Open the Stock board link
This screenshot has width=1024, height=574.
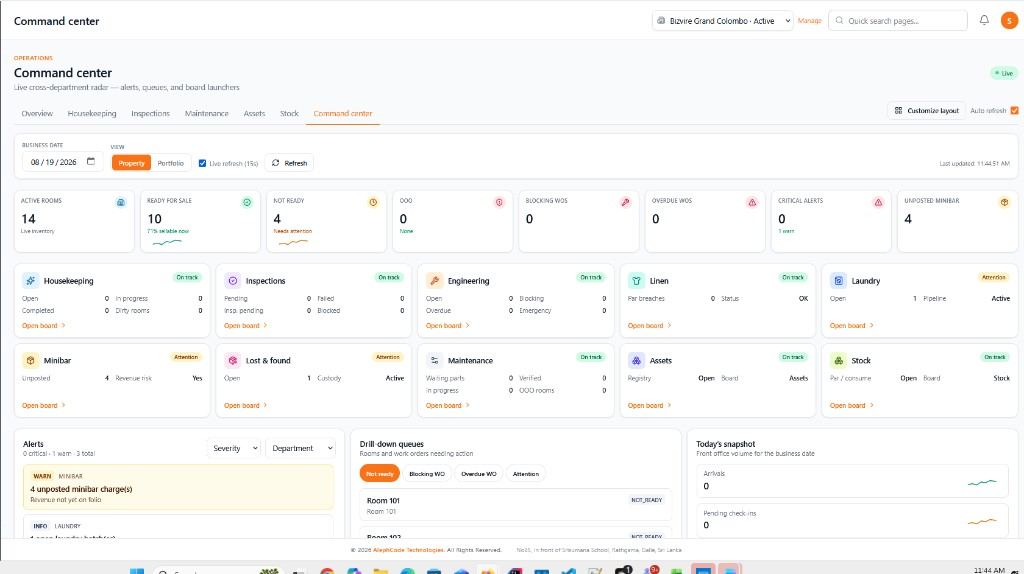tap(852, 405)
